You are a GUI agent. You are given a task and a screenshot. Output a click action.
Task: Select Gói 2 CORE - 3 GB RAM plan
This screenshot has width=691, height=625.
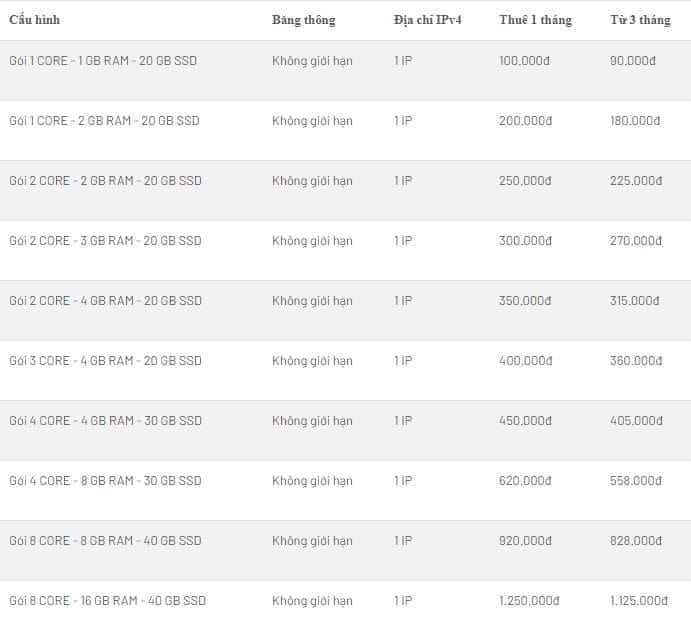(x=104, y=241)
